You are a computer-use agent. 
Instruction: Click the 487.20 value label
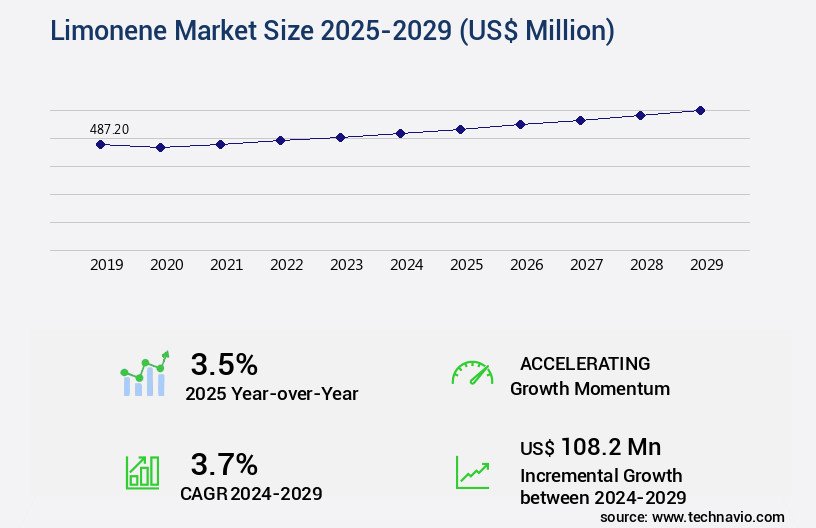pos(109,129)
